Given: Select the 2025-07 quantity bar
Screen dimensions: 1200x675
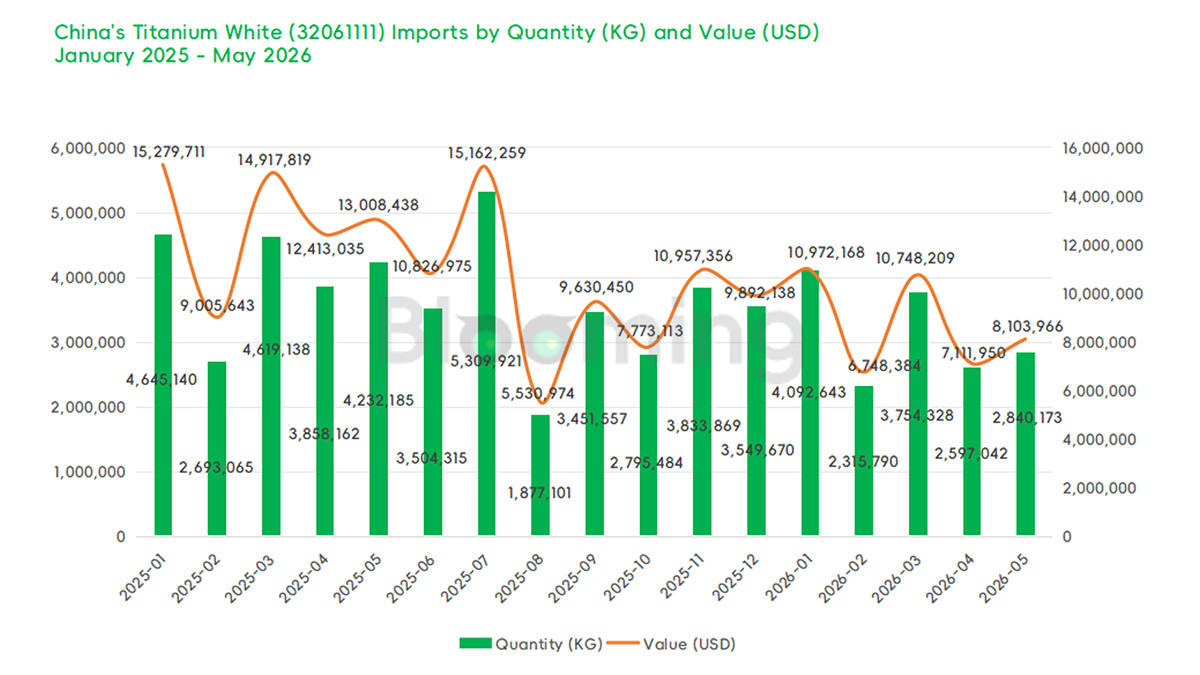Looking at the screenshot, I should coord(487,364).
